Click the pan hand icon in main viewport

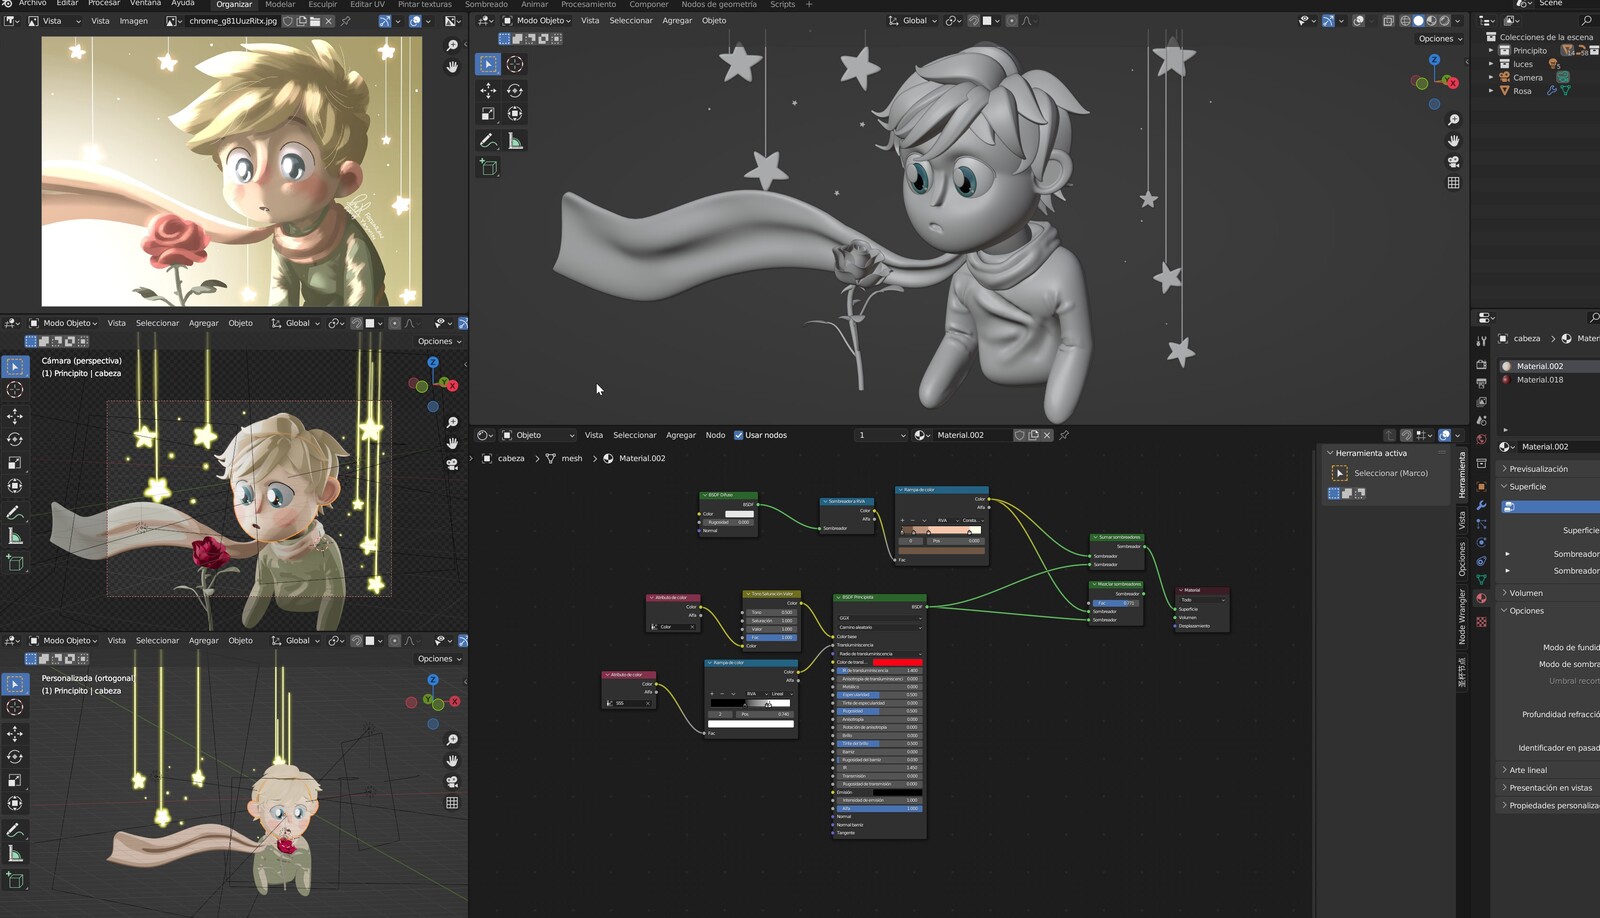(x=1453, y=141)
